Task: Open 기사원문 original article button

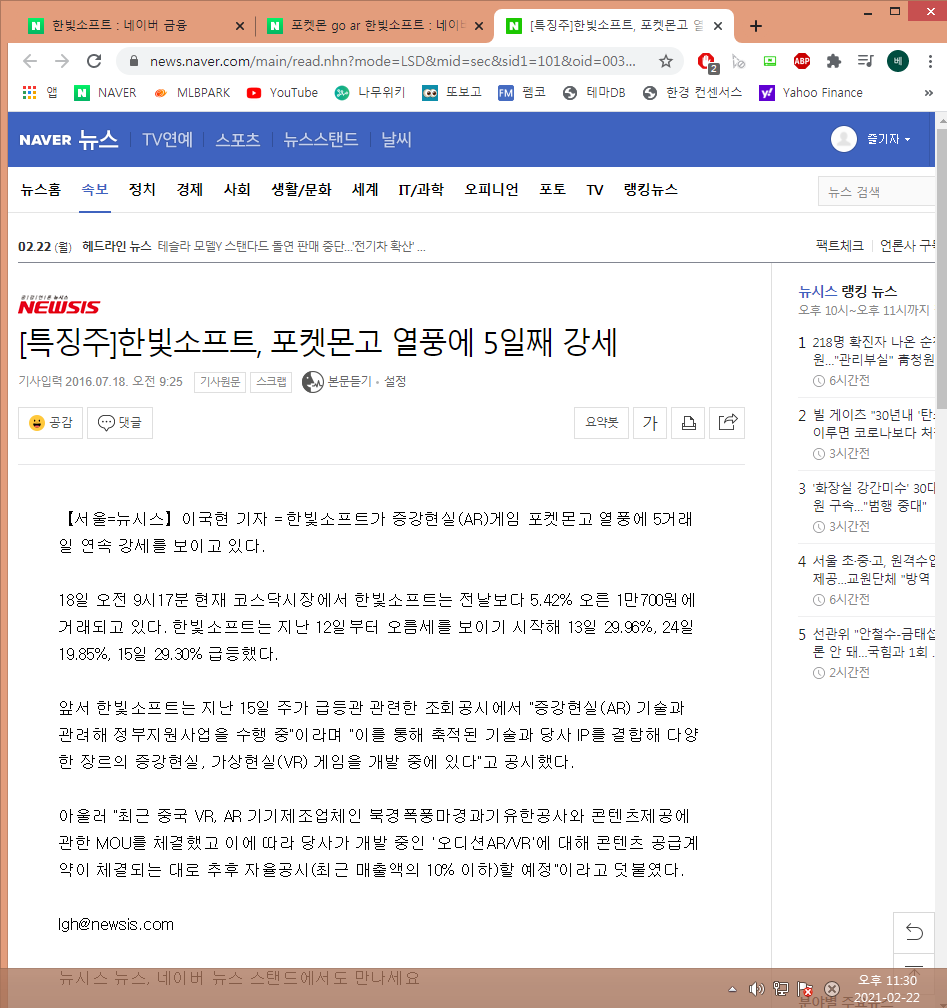Action: [220, 382]
